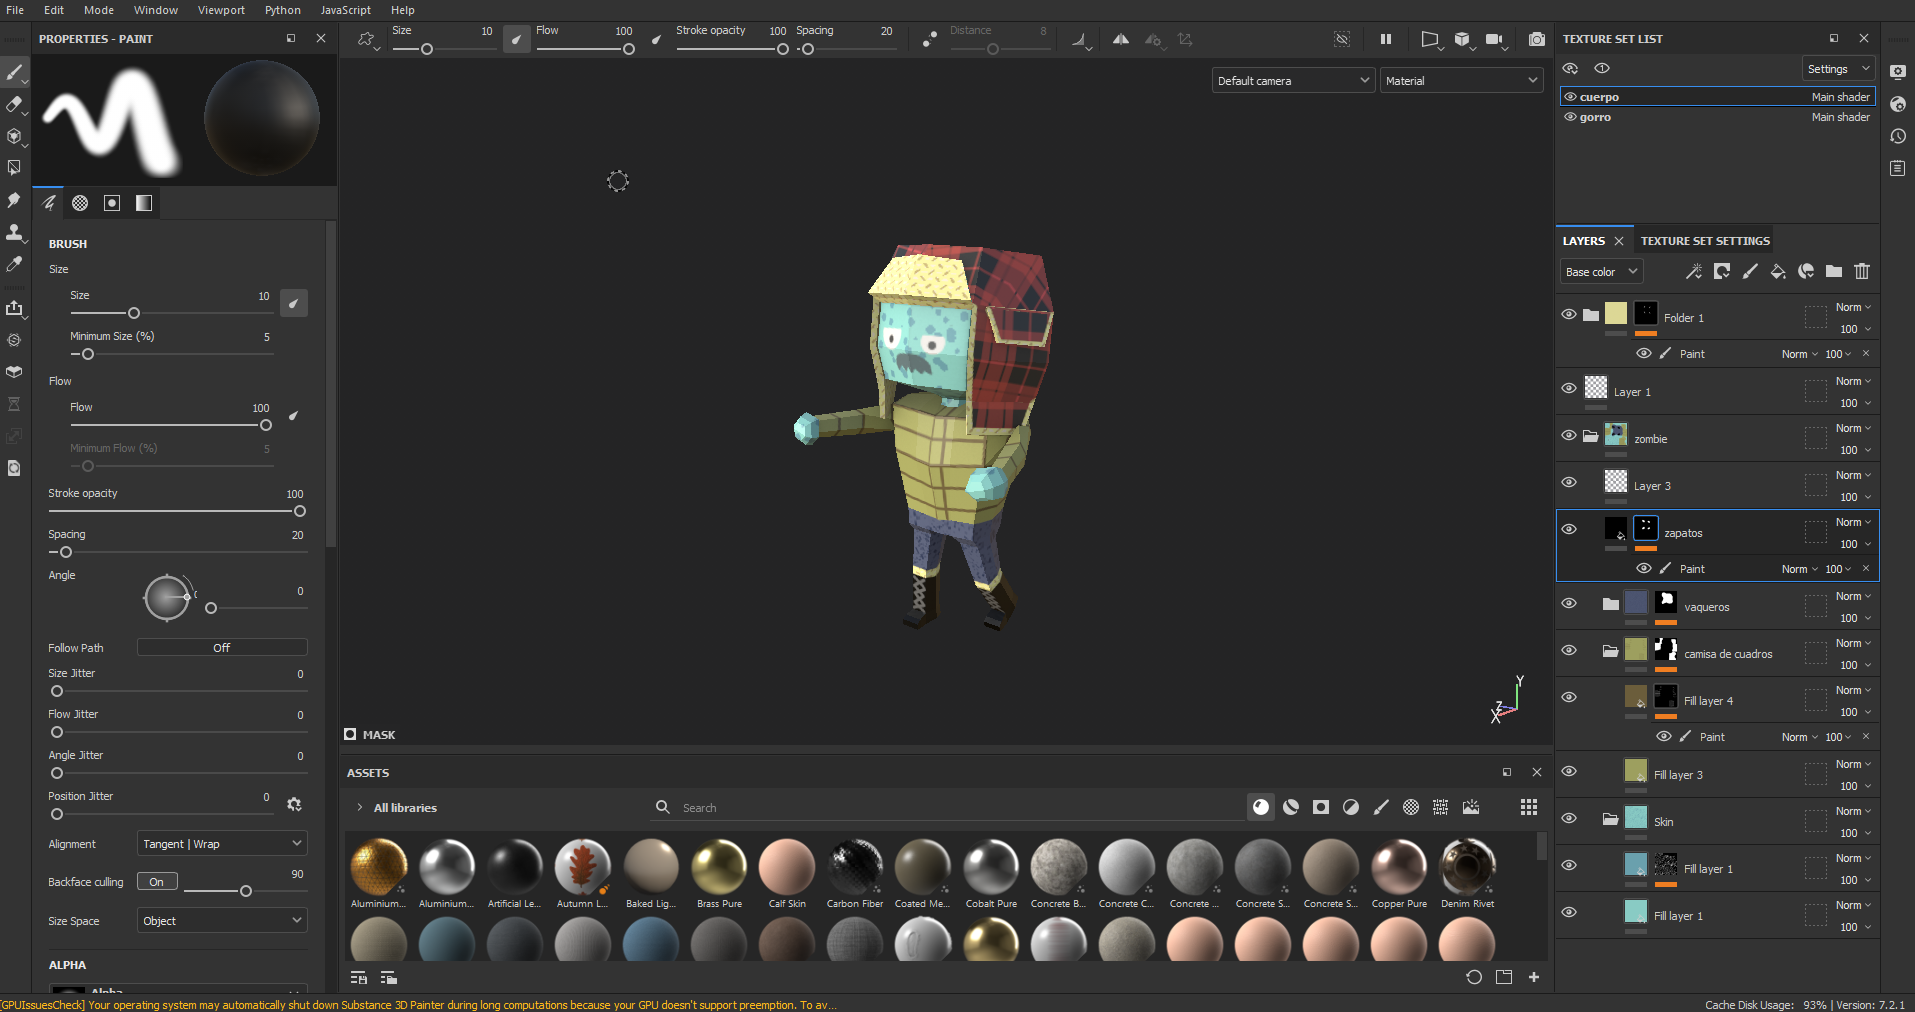
Task: Select the Eraser tool in left toolbar
Action: pyautogui.click(x=14, y=104)
